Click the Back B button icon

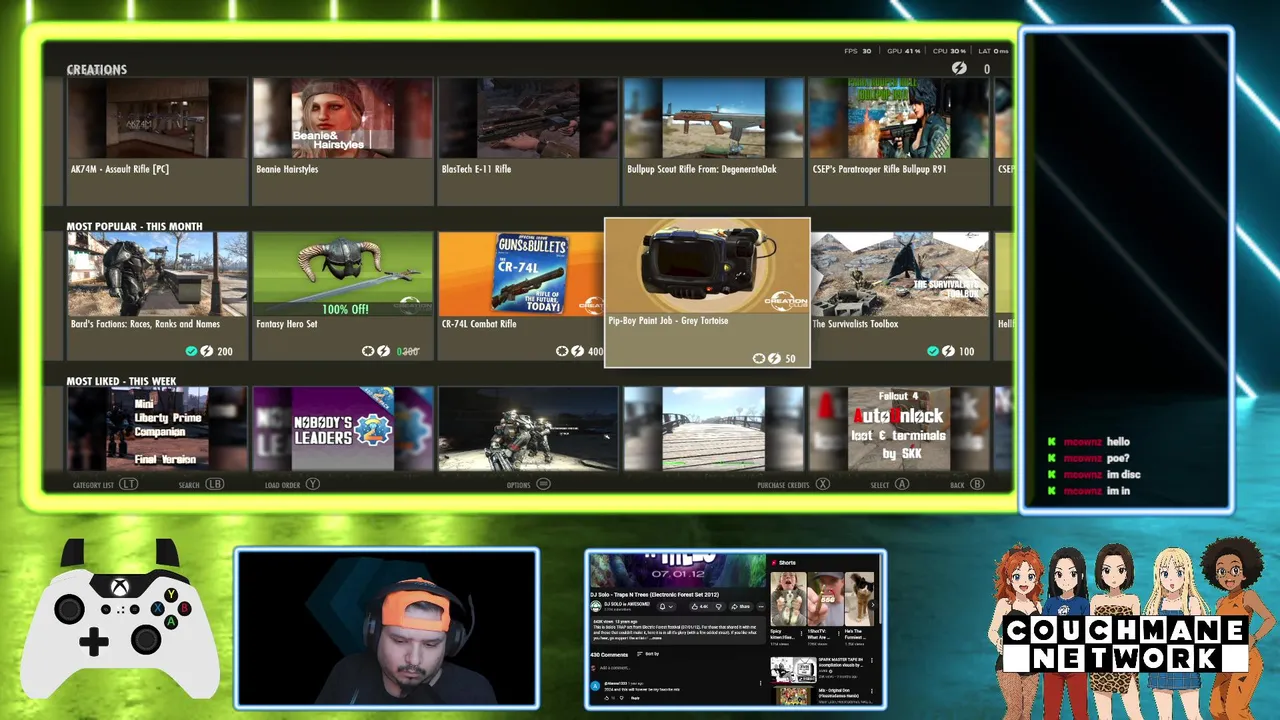tap(977, 484)
